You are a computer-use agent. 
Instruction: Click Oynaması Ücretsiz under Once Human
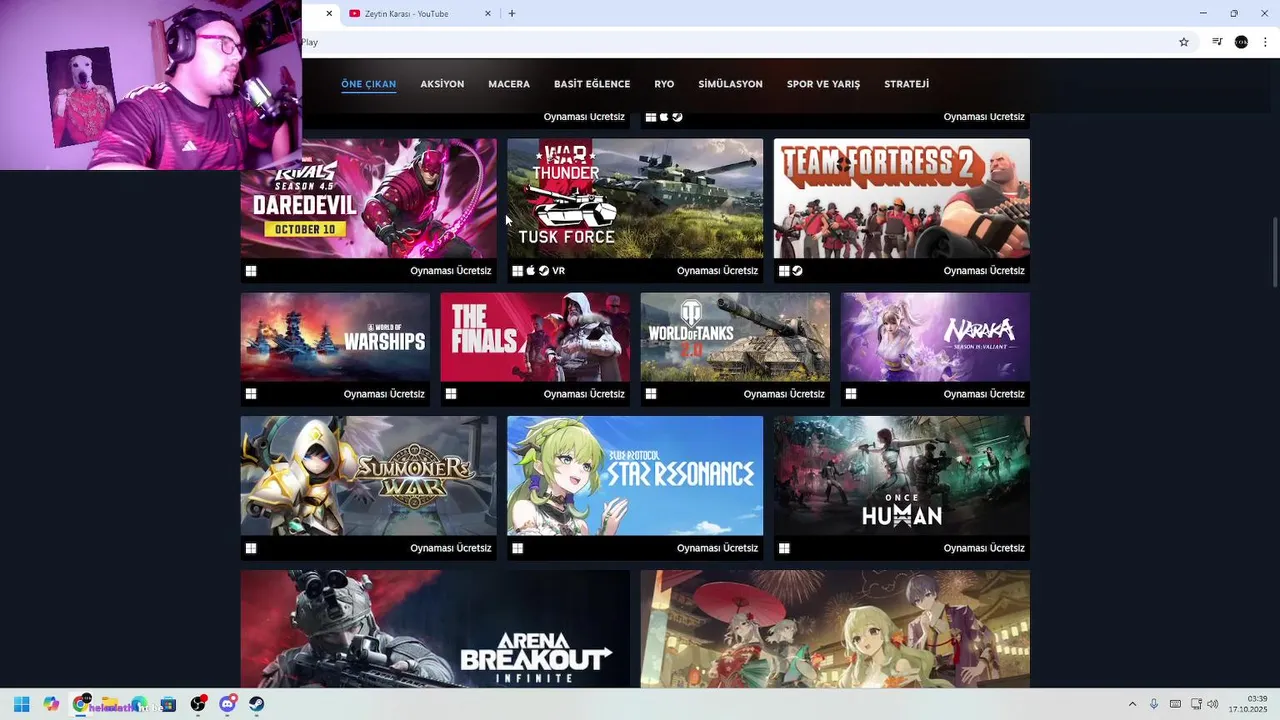pyautogui.click(x=984, y=548)
